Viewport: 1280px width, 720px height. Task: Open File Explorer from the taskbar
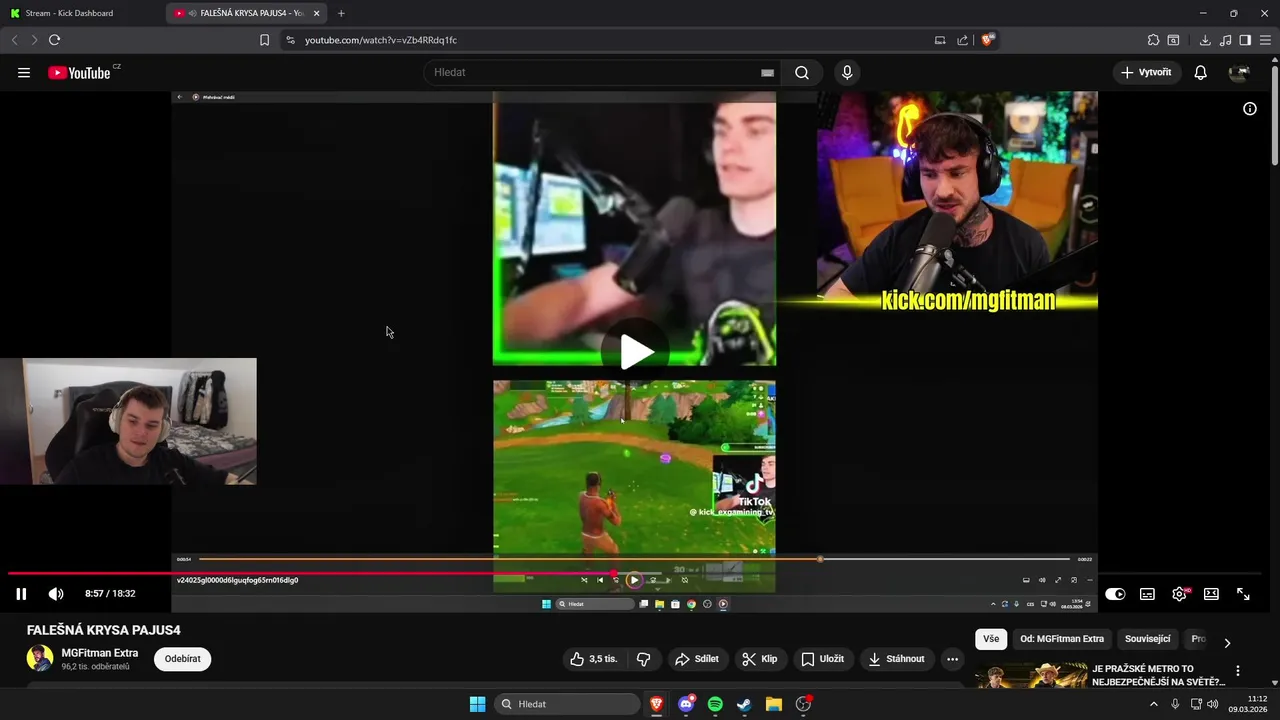coord(773,704)
